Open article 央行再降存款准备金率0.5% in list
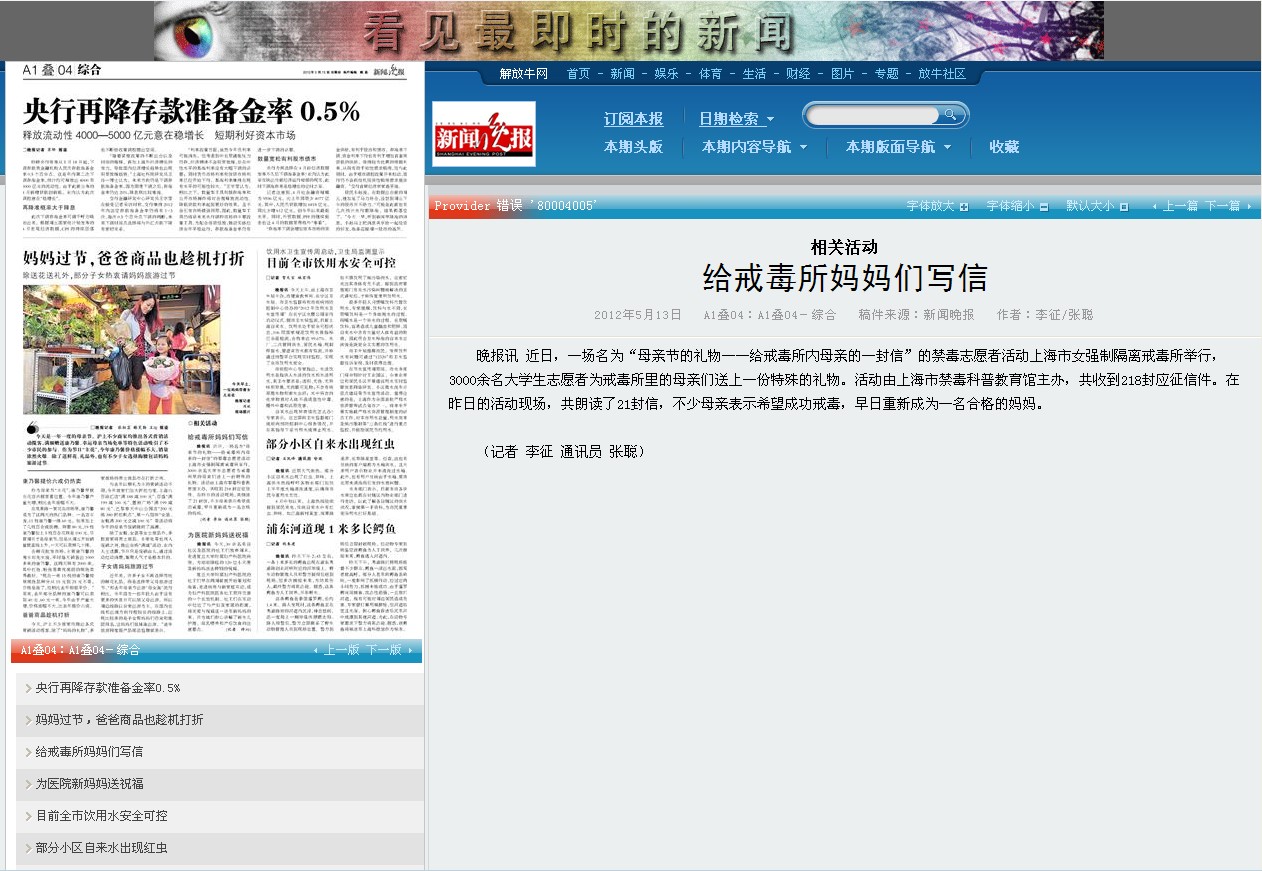Screen dimensions: 1262x871 [x=108, y=688]
